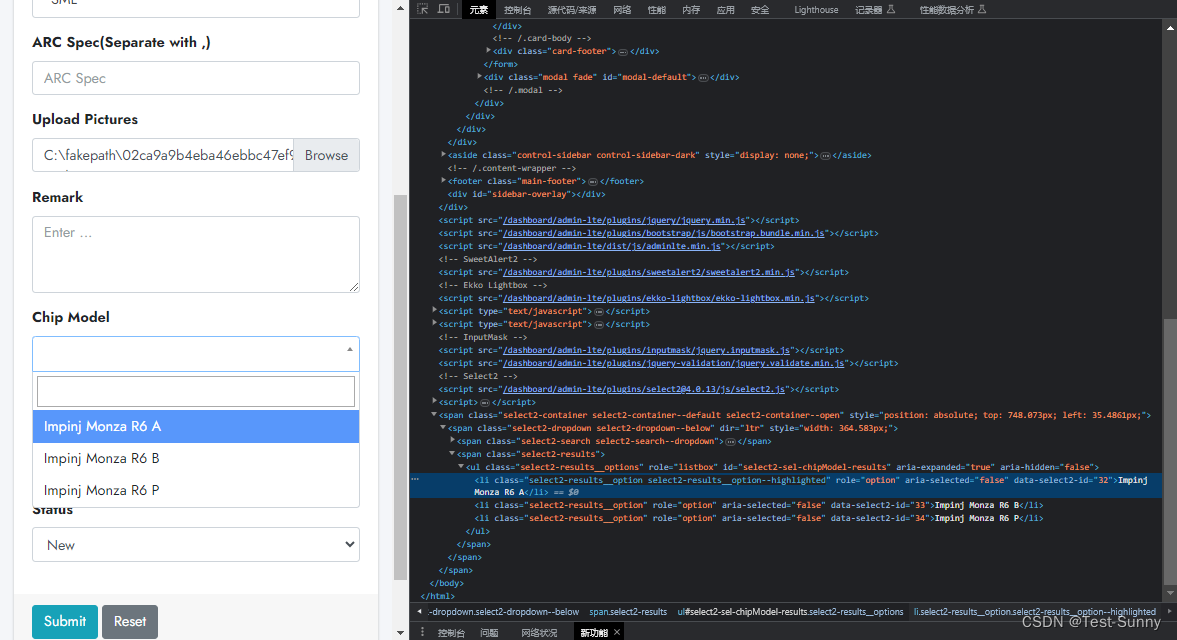Expand the card-footer div node

tap(489, 51)
